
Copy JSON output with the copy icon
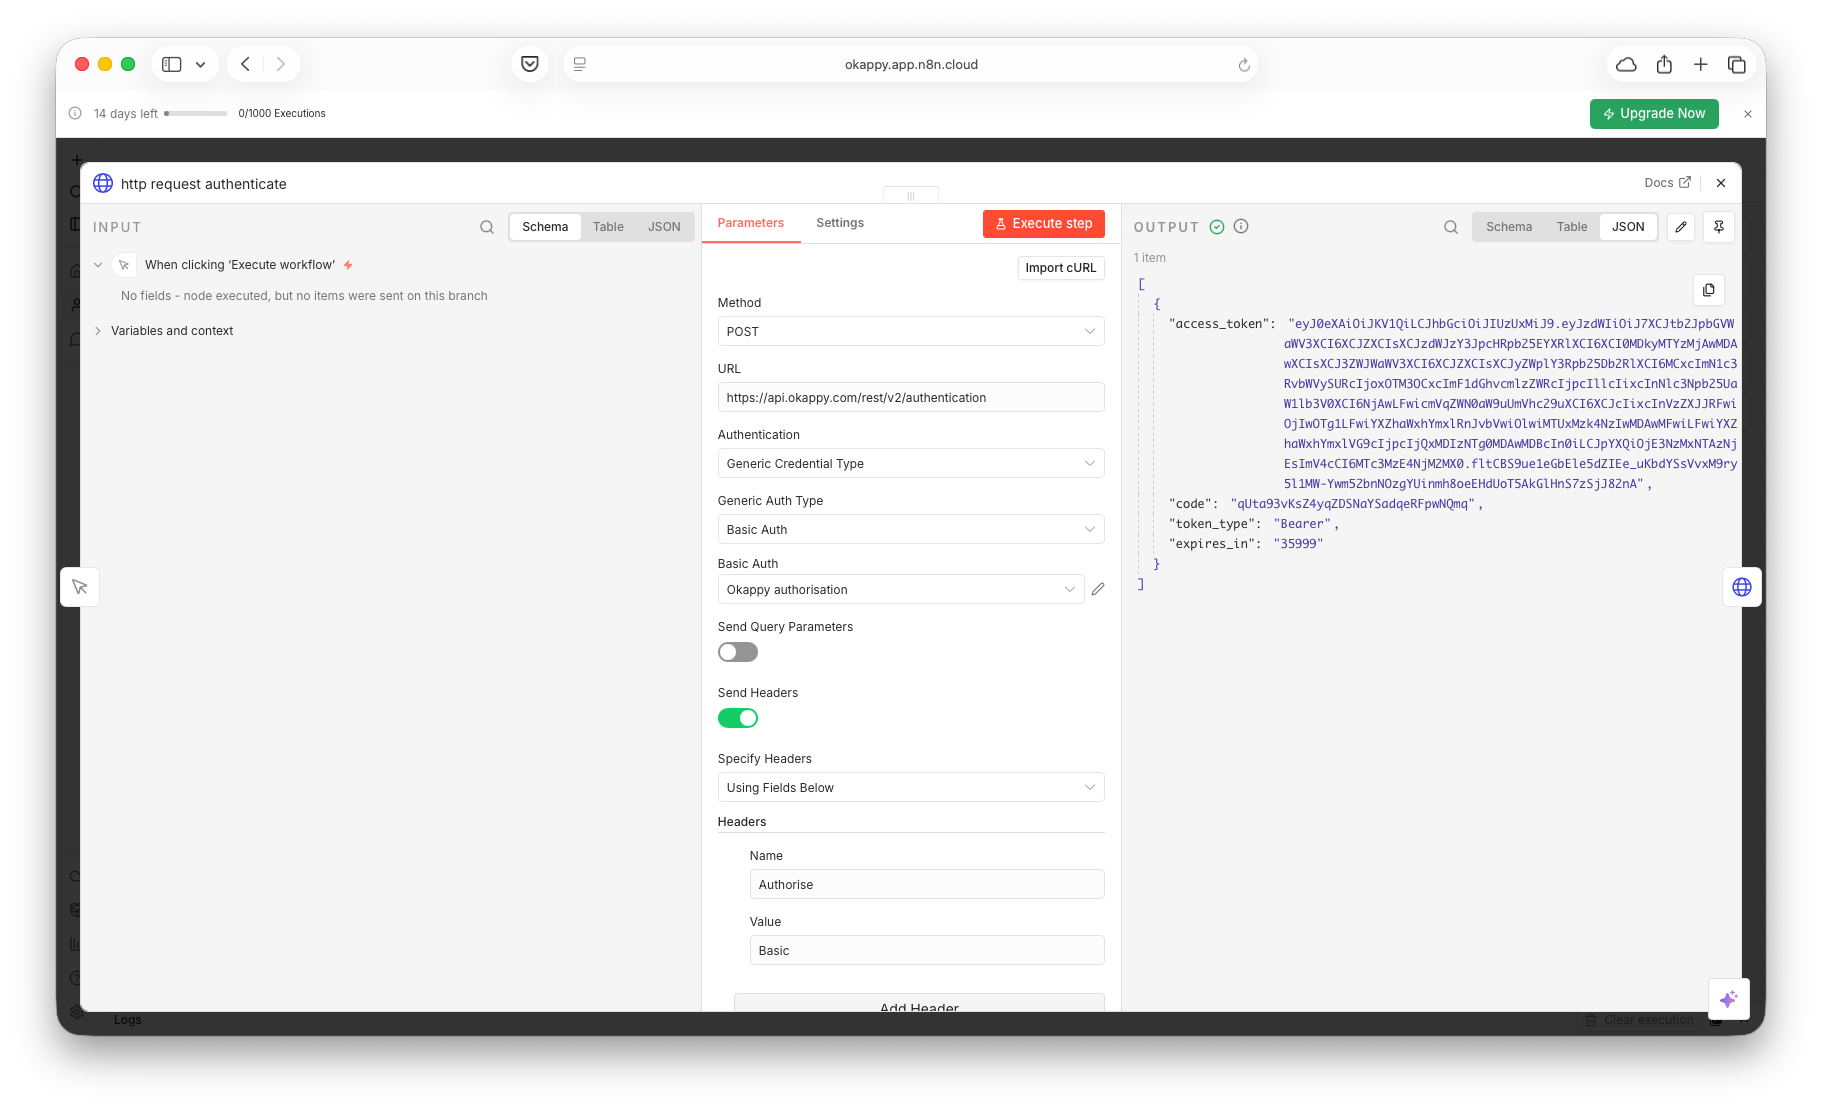pyautogui.click(x=1709, y=290)
